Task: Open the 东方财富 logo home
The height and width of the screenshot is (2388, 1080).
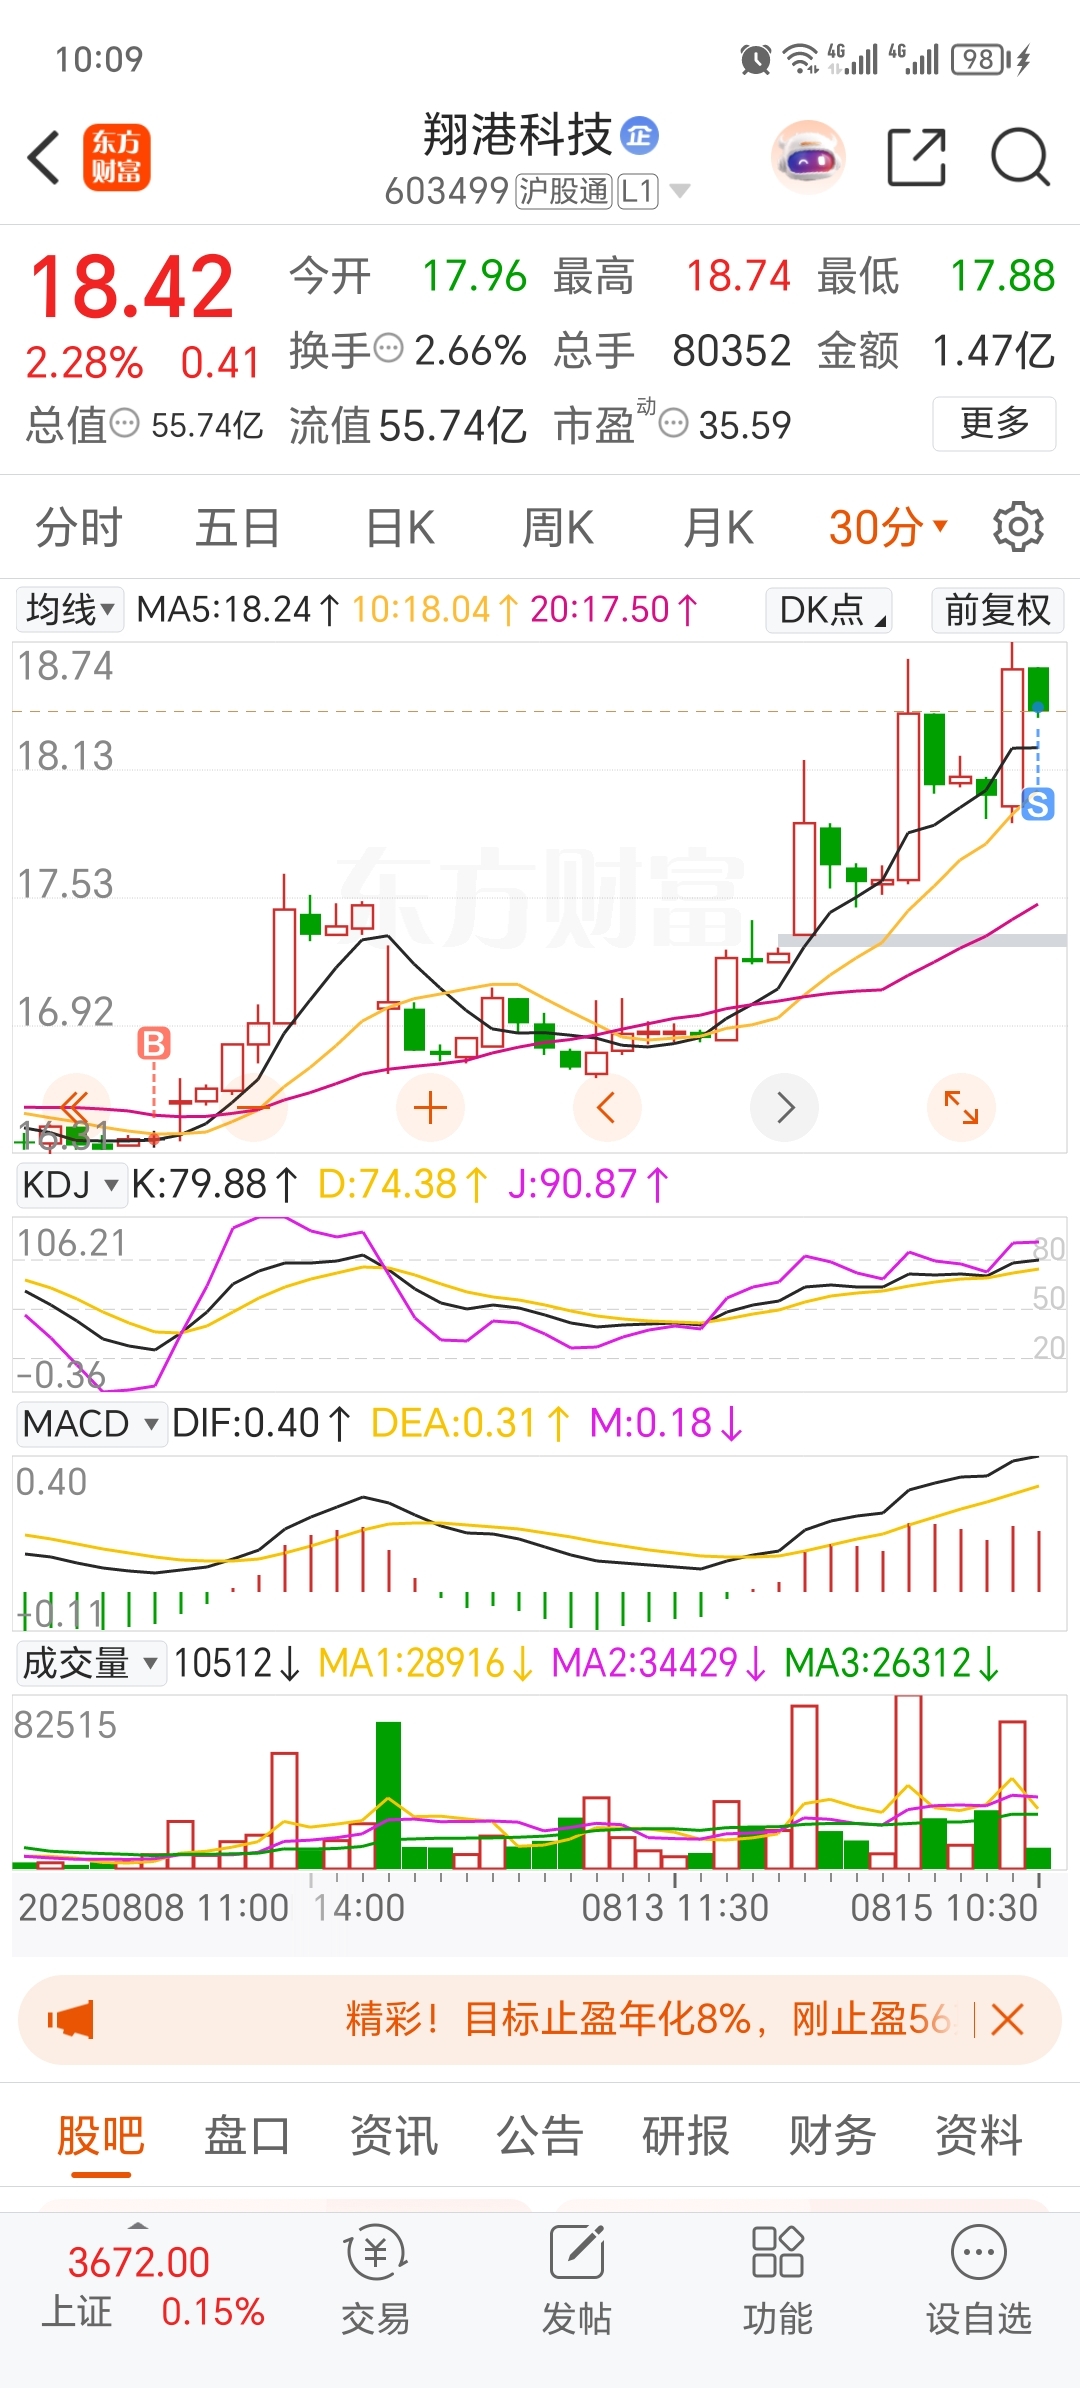Action: pos(117,157)
